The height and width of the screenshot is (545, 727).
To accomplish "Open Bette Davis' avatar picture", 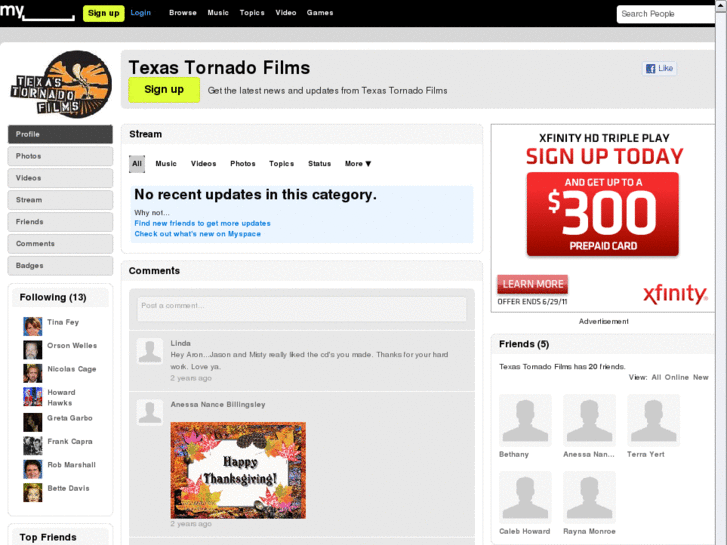I will click(x=32, y=493).
